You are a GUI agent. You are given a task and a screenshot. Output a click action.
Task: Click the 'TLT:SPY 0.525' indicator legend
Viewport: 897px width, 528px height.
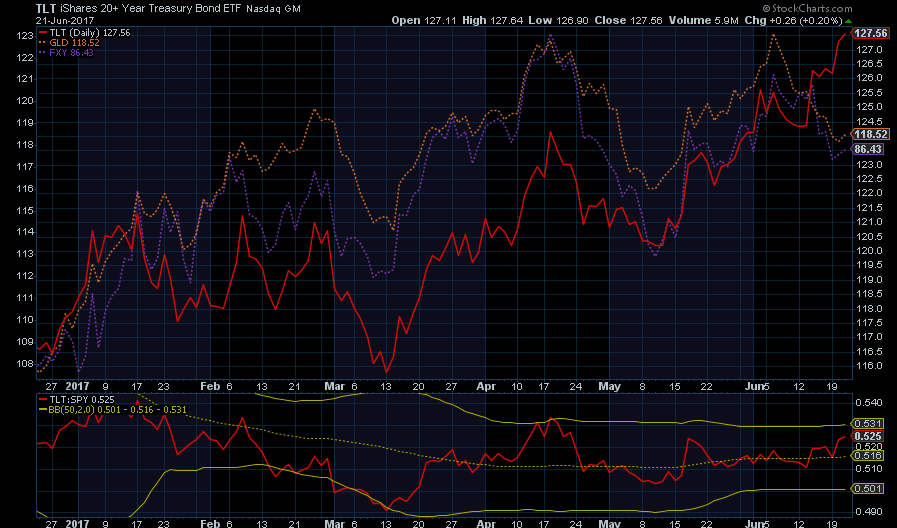(82, 400)
